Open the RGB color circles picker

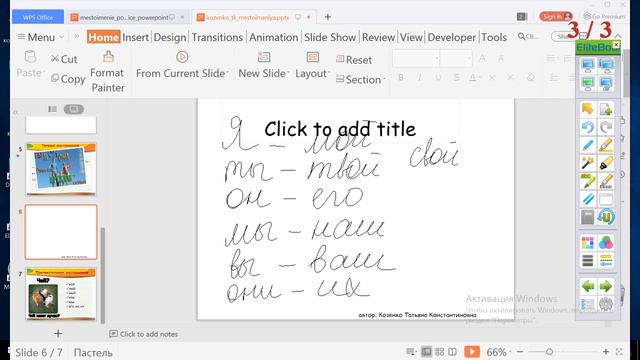[x=606, y=243]
